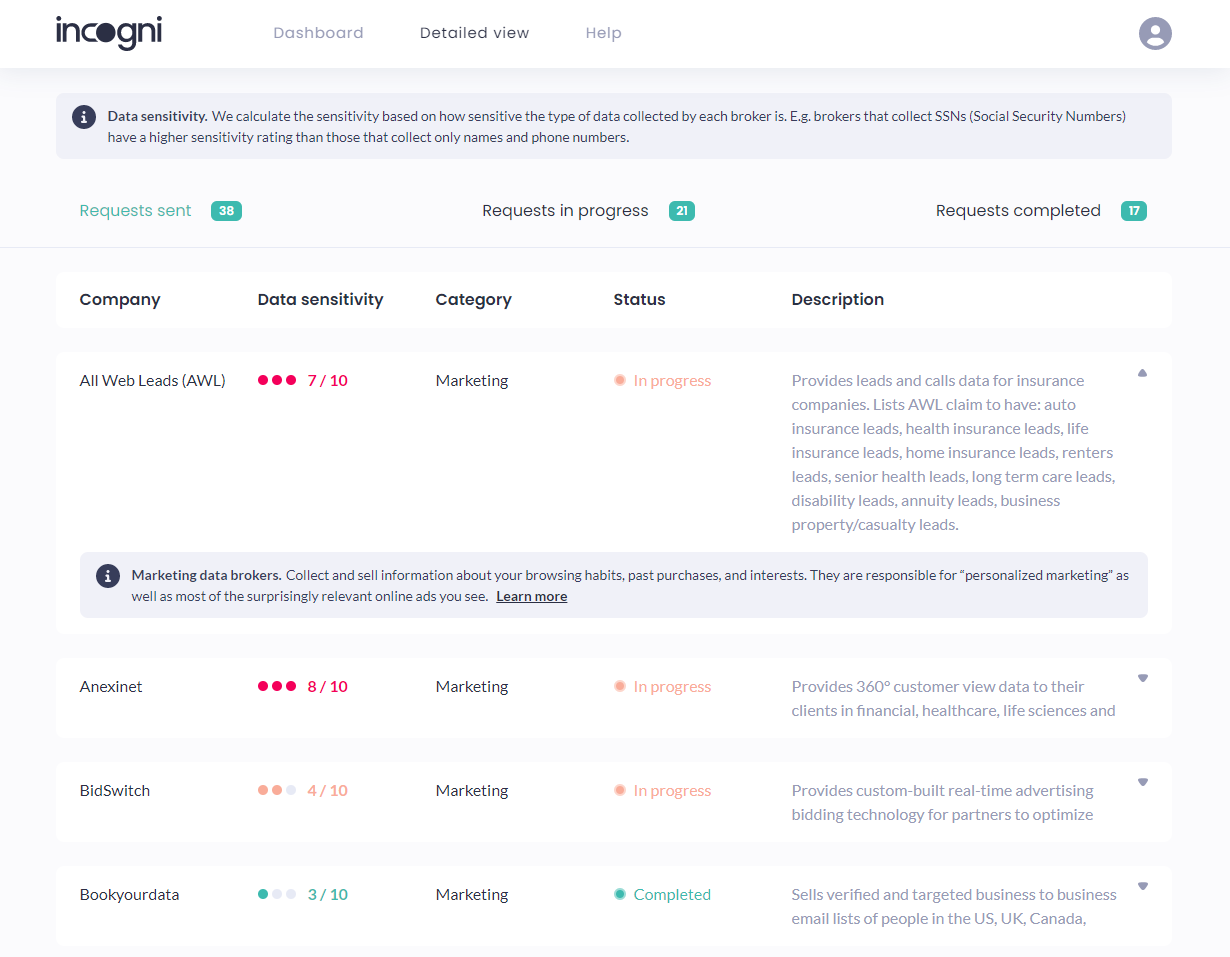
Task: Click the Bookyourdata Completed status dot
Action: pyautogui.click(x=620, y=894)
